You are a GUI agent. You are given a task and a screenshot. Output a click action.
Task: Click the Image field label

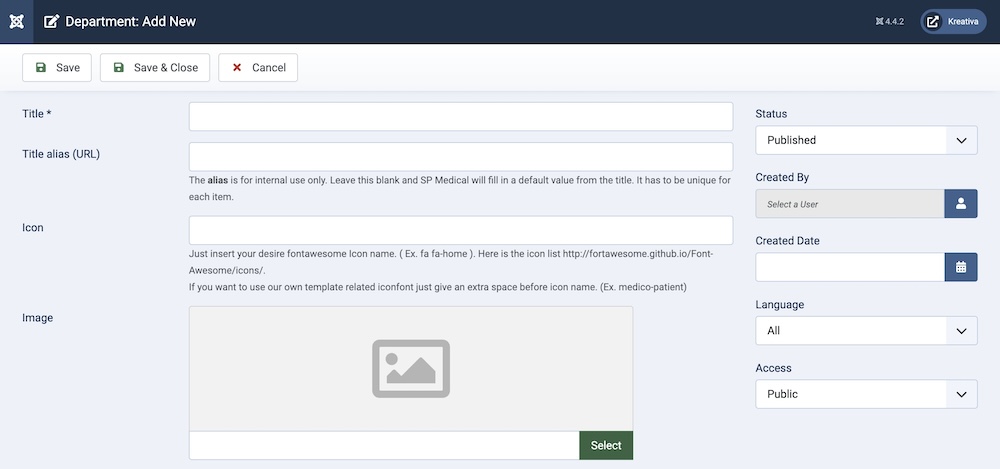tap(38, 318)
